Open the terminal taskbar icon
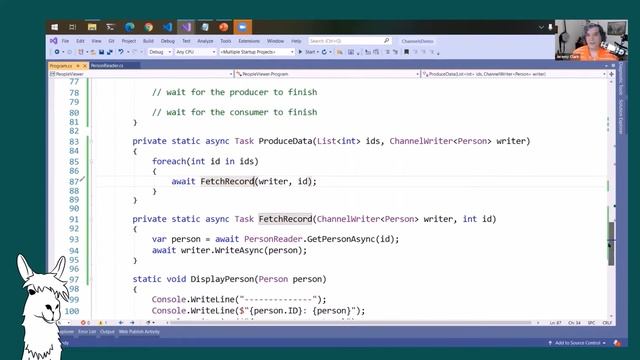 [x=110, y=27]
